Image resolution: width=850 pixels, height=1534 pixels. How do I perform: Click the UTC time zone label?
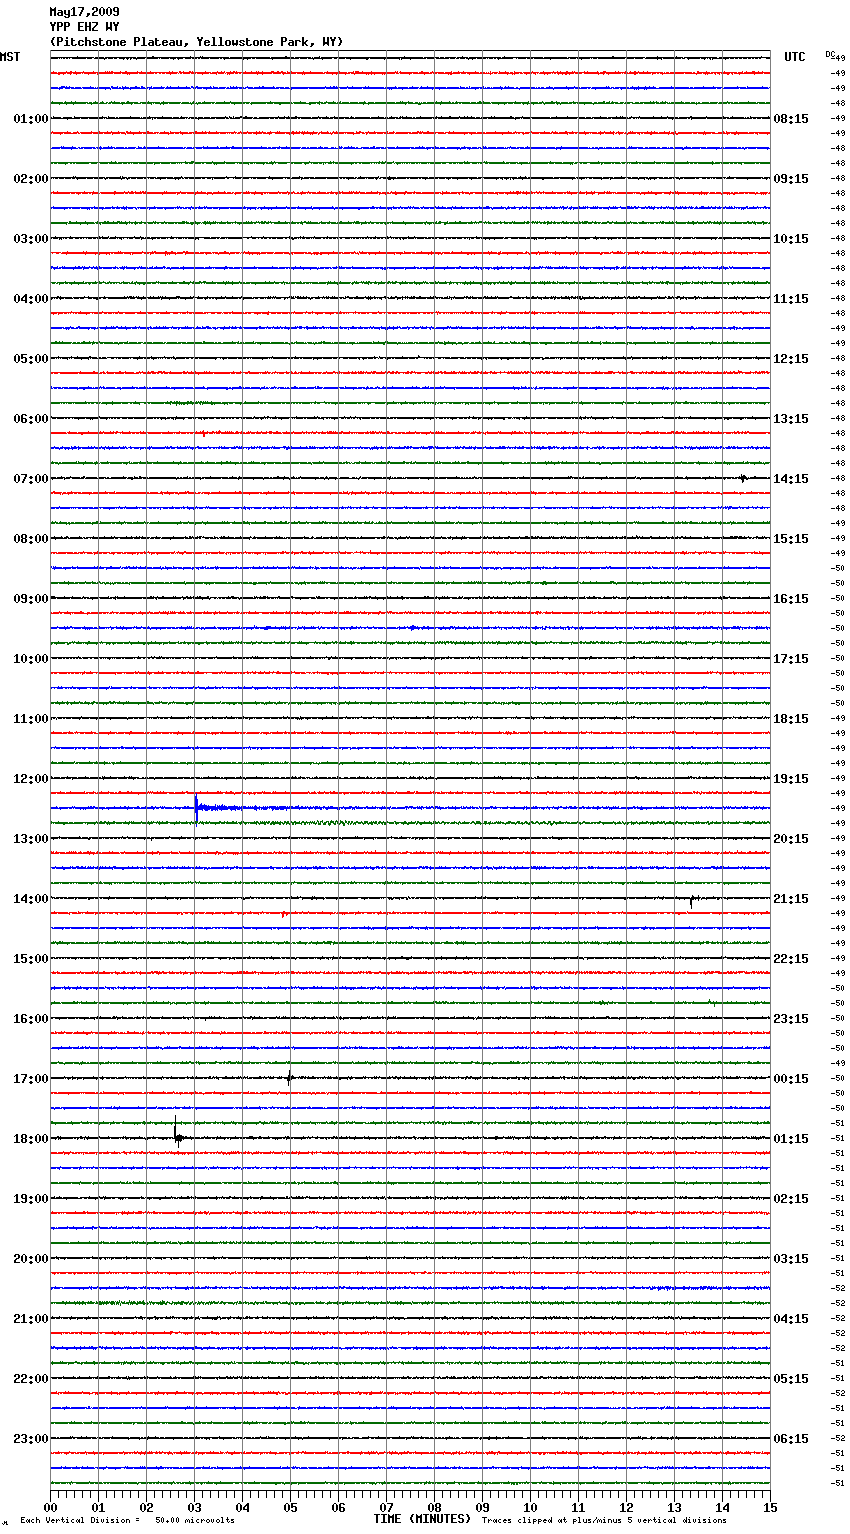[x=795, y=57]
